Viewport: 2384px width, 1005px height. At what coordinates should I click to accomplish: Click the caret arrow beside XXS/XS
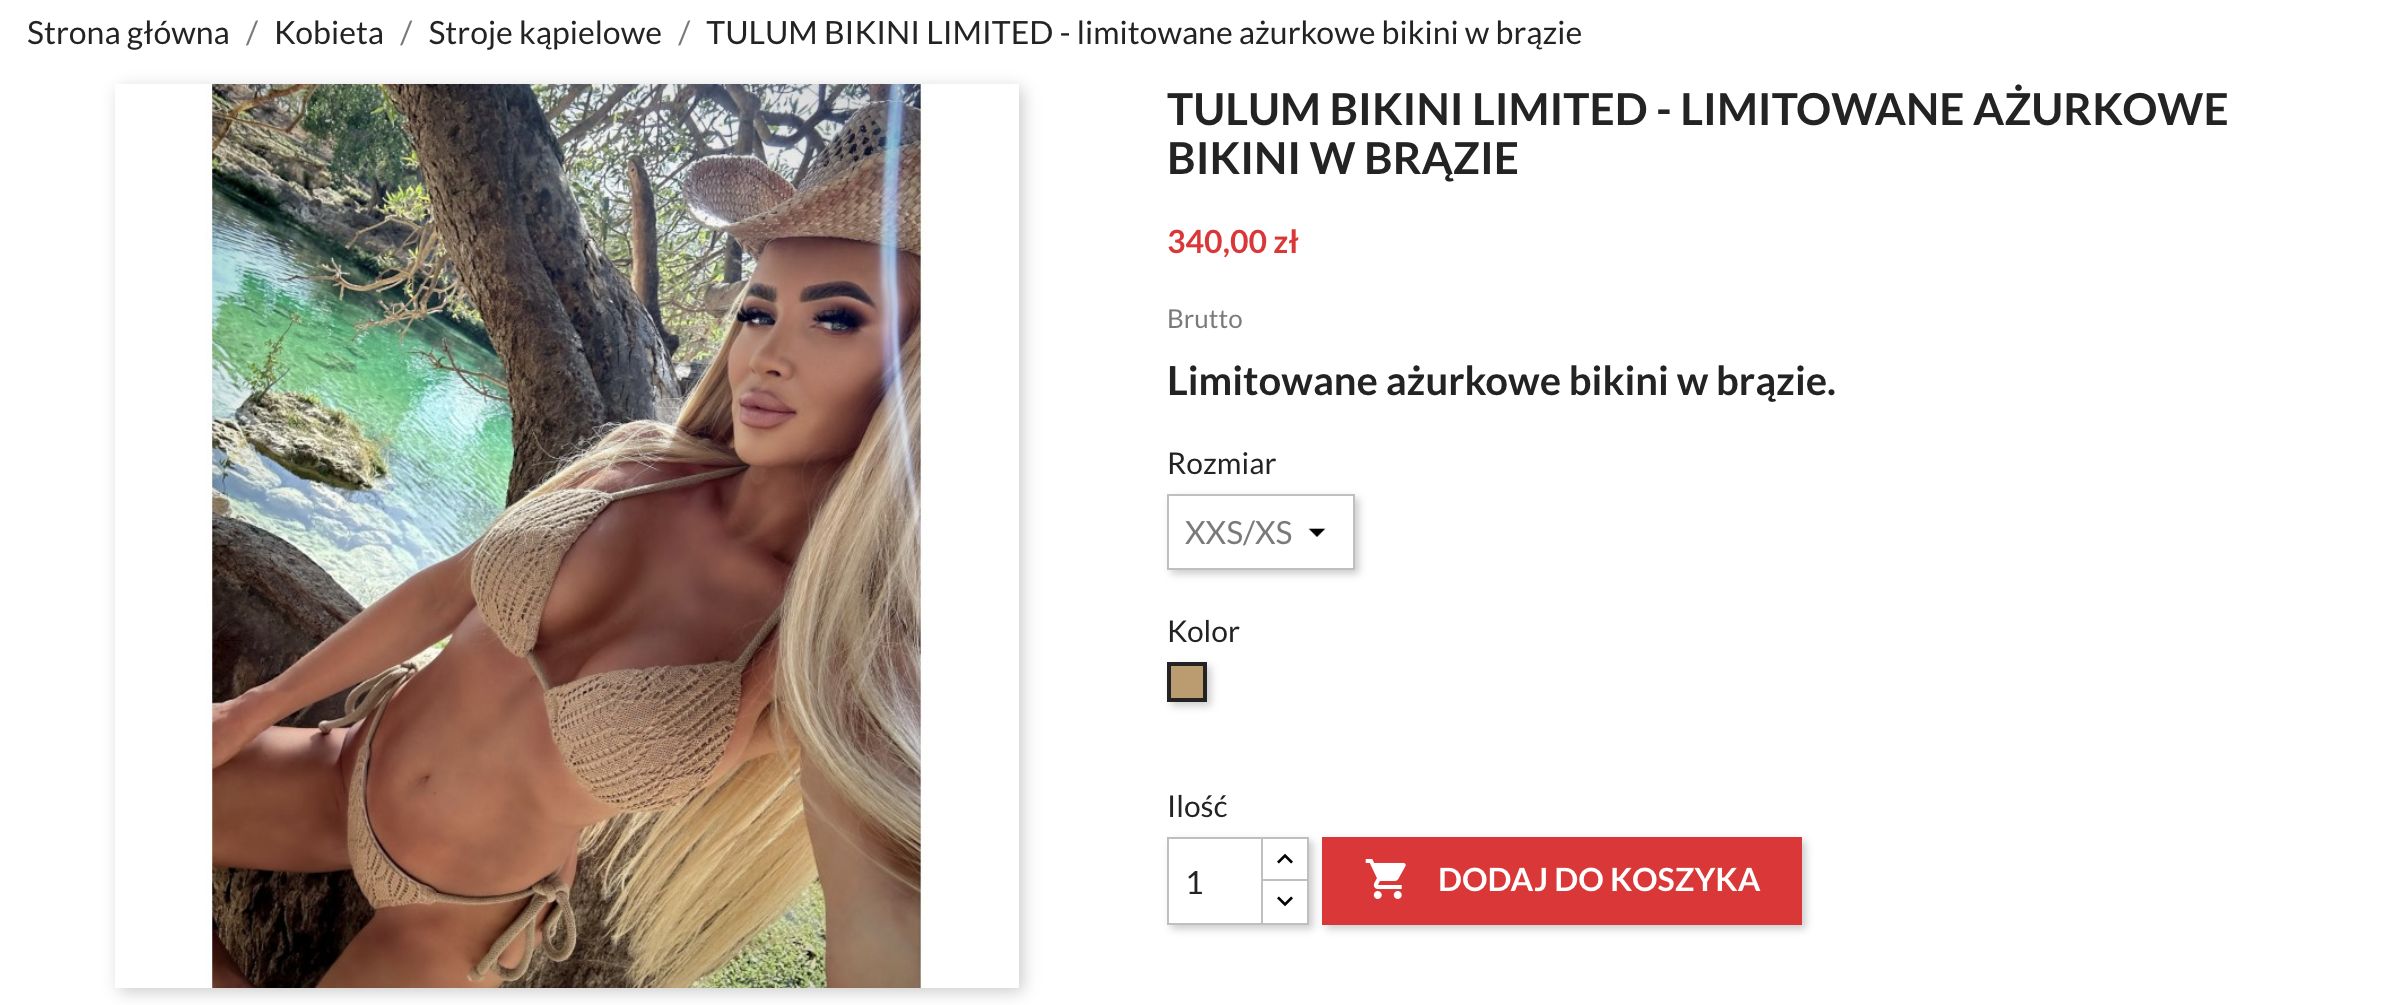point(1317,532)
